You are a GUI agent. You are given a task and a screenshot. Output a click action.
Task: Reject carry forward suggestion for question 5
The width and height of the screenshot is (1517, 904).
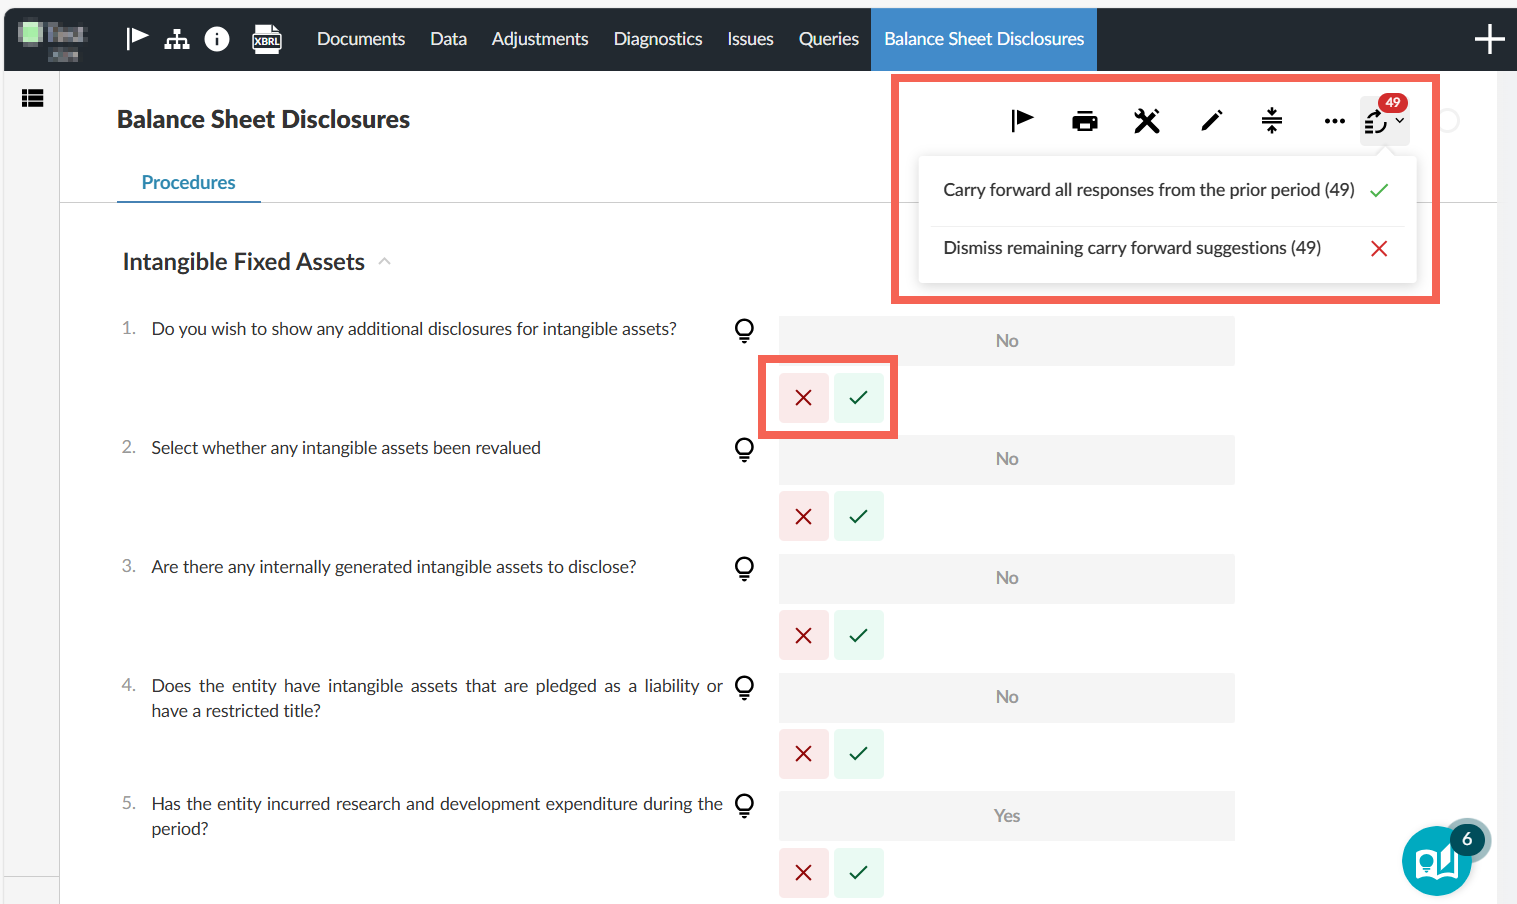804,873
